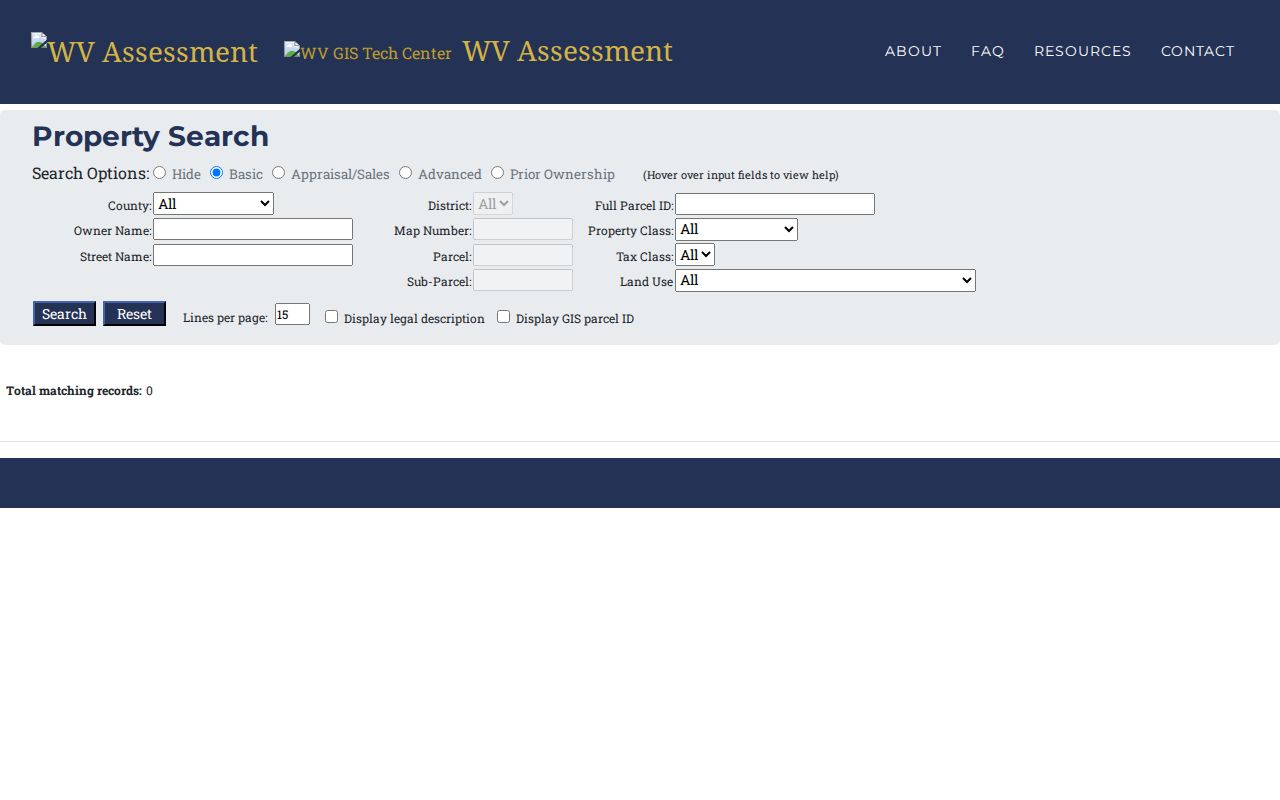Viewport: 1280px width, 800px height.
Task: Click the Search button
Action: (x=64, y=314)
